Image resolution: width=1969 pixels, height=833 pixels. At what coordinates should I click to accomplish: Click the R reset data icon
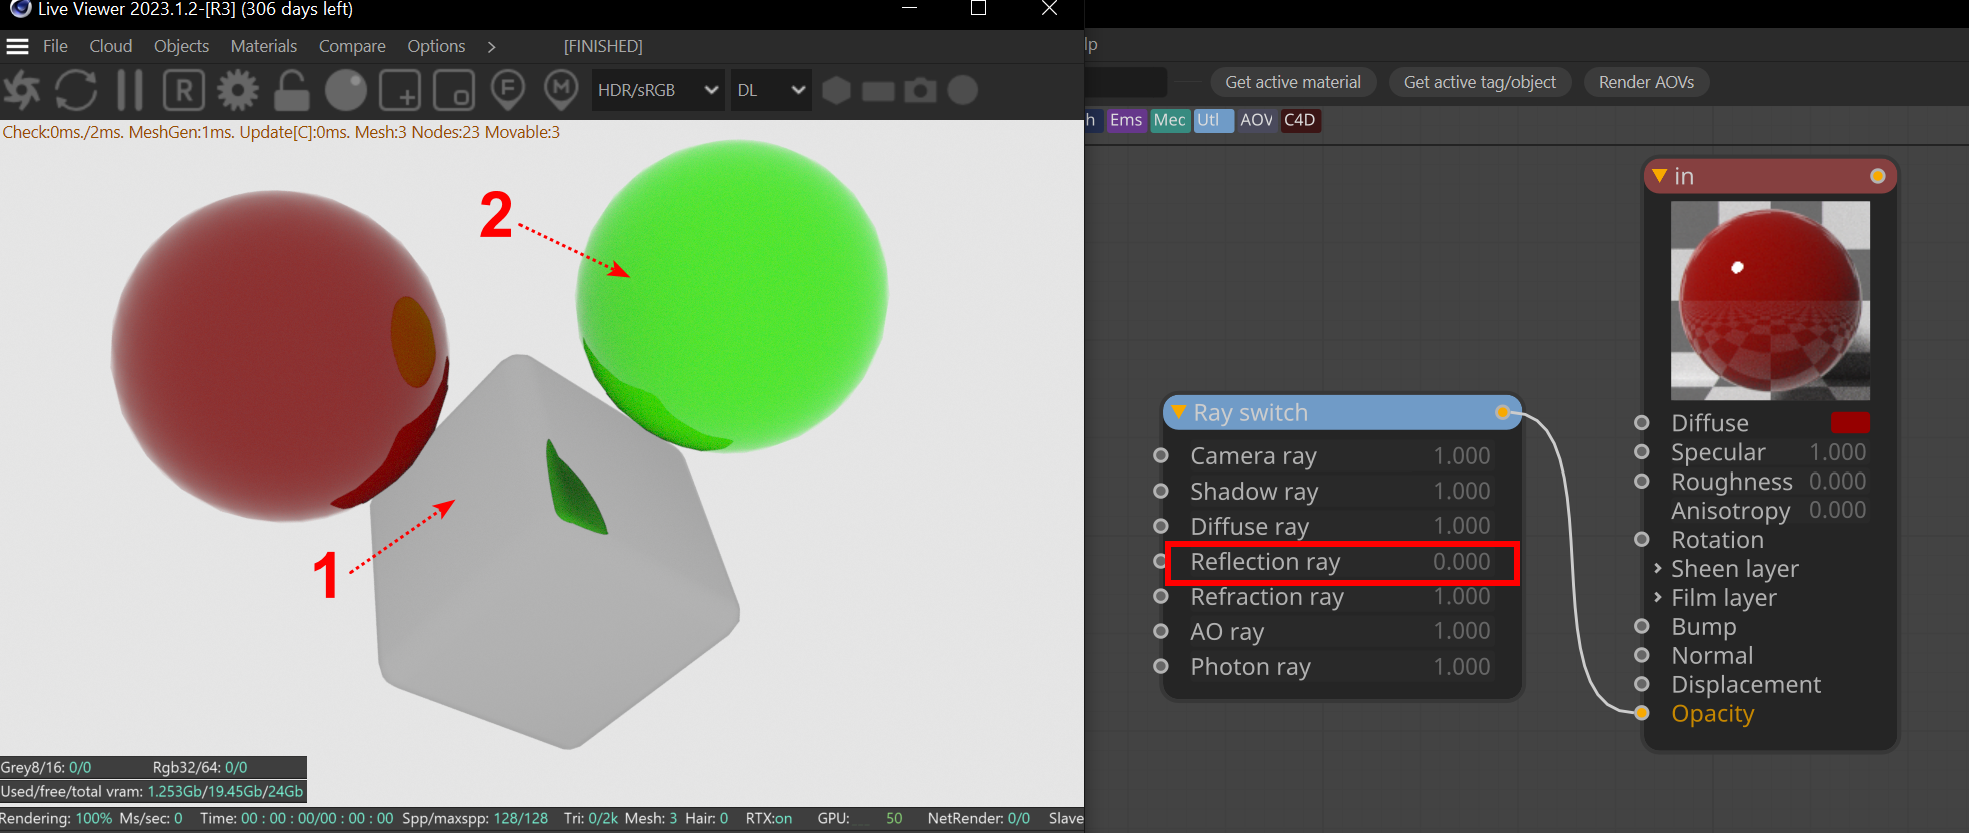tap(184, 90)
